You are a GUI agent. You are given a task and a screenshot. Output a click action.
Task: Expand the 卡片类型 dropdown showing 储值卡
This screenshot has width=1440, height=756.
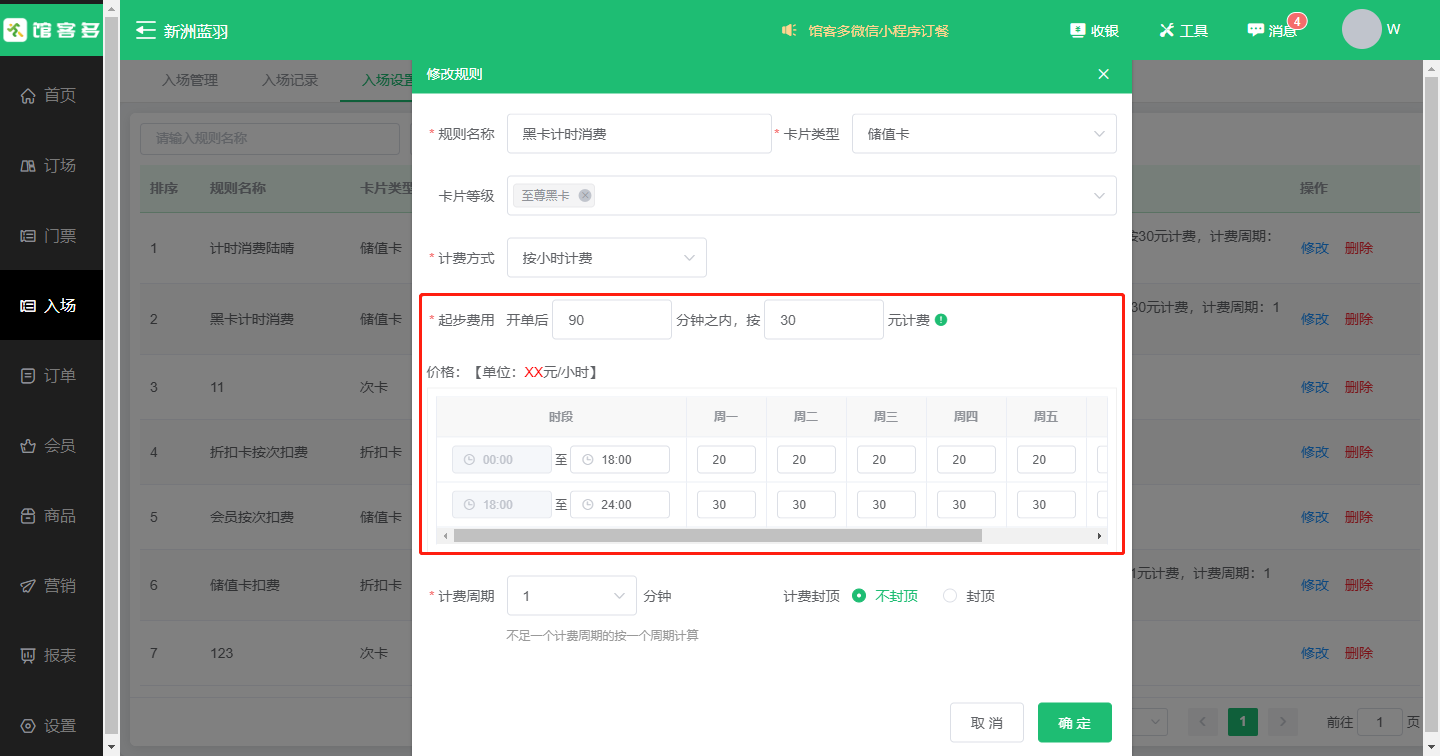(984, 134)
